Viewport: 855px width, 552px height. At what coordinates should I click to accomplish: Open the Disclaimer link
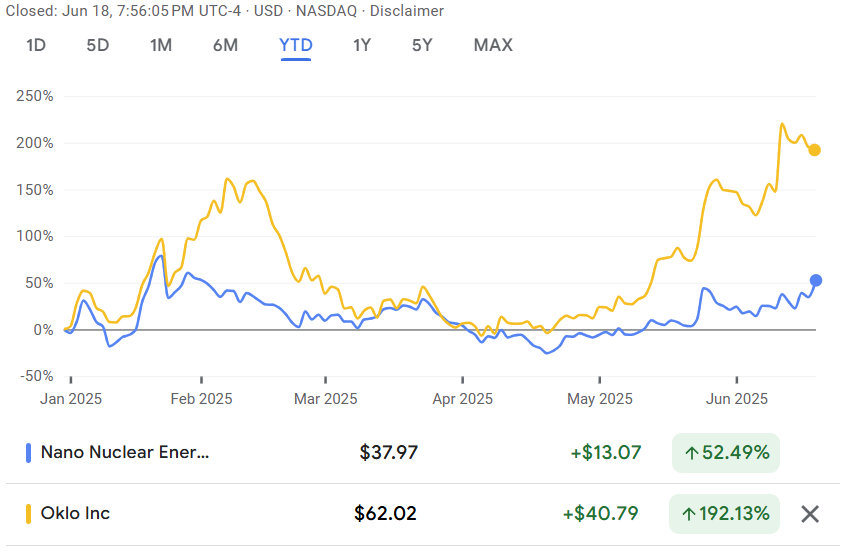[x=407, y=11]
